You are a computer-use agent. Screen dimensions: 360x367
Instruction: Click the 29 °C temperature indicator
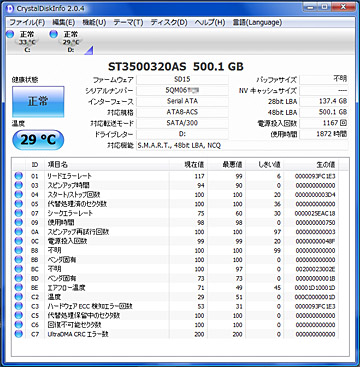pyautogui.click(x=38, y=140)
